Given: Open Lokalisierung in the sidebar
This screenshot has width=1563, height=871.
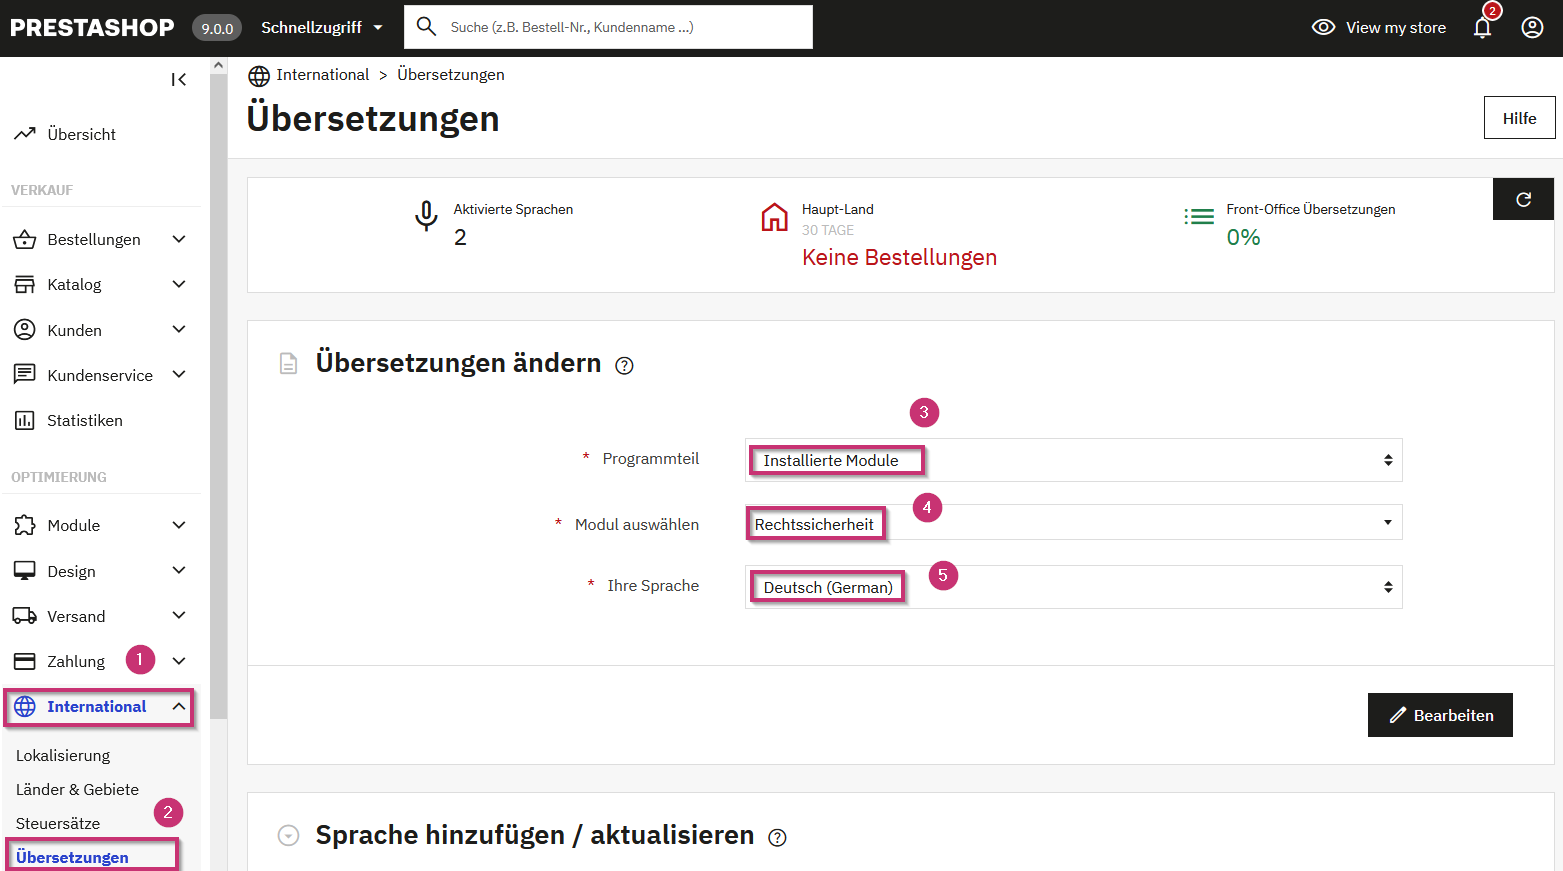Looking at the screenshot, I should (63, 756).
